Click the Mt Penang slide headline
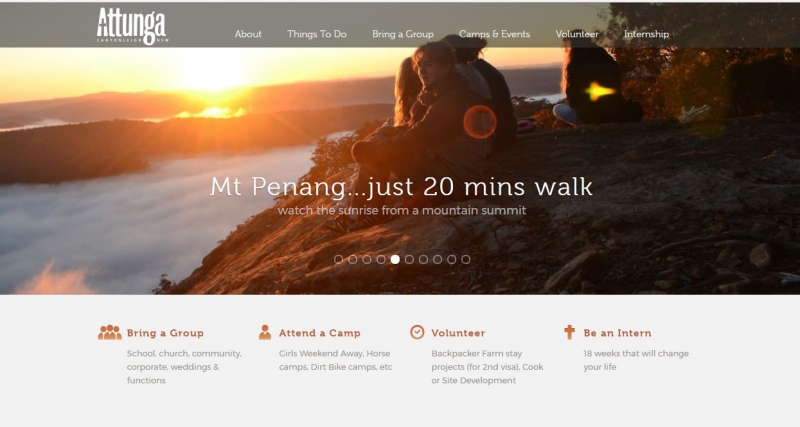This screenshot has width=800, height=427. pos(401,186)
